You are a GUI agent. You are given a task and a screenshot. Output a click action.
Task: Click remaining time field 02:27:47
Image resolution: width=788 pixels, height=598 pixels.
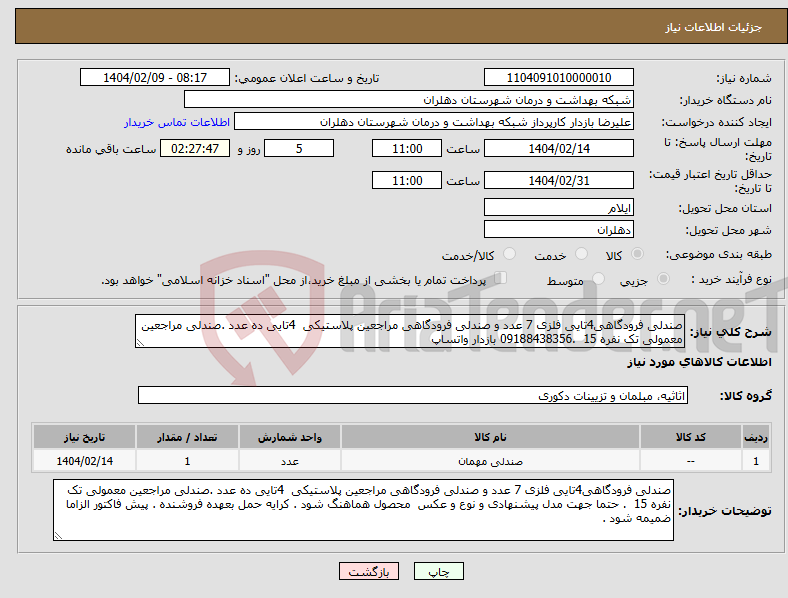pos(195,148)
